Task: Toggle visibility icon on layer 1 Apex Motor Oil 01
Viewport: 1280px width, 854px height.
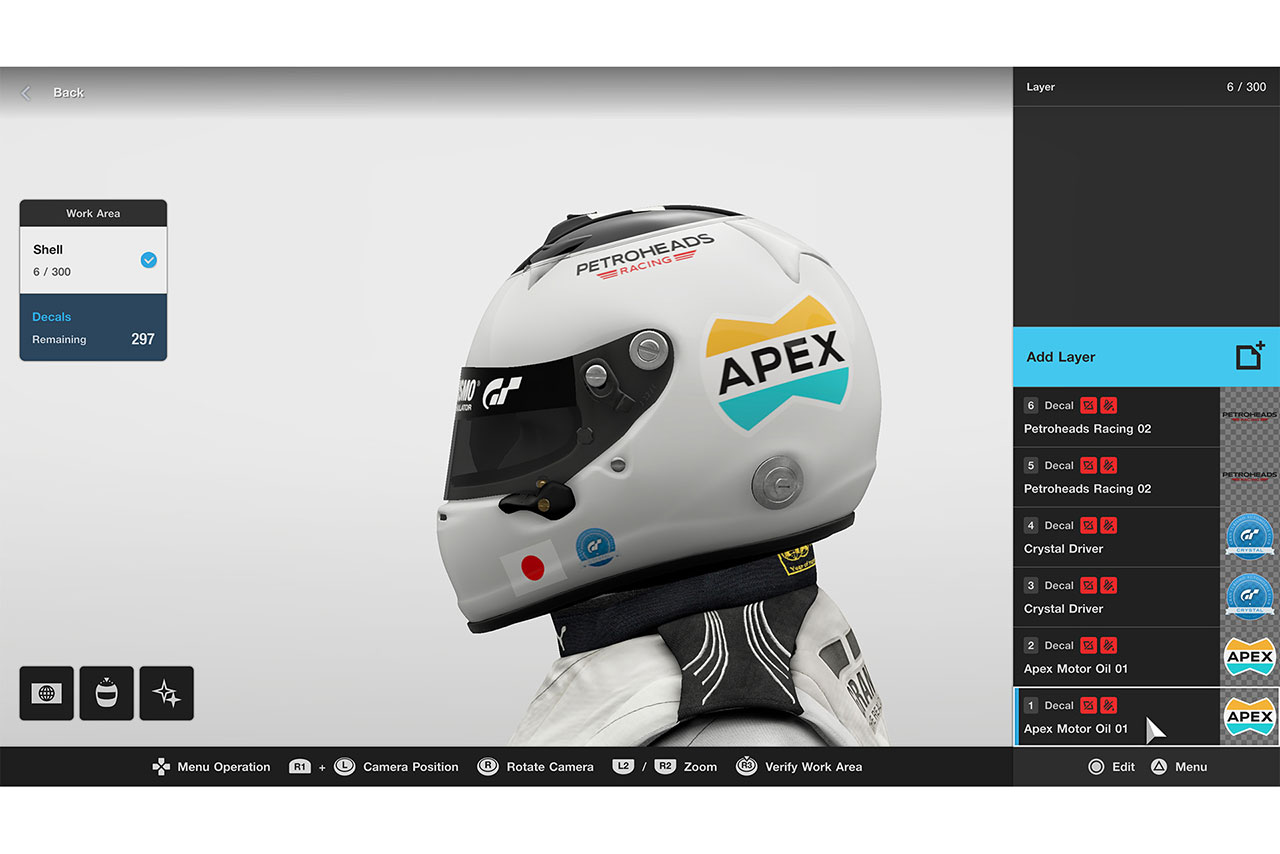Action: pyautogui.click(x=1088, y=705)
